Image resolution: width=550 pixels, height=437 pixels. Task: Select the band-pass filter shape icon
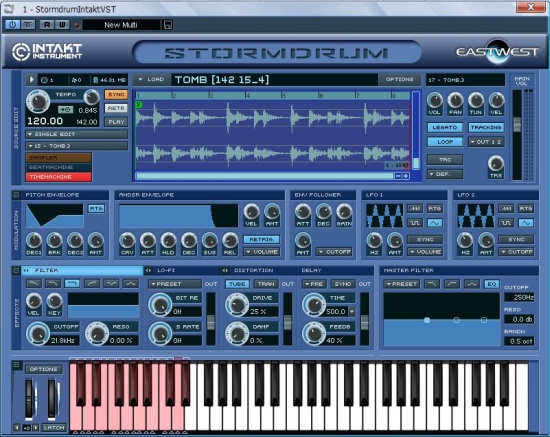click(130, 283)
